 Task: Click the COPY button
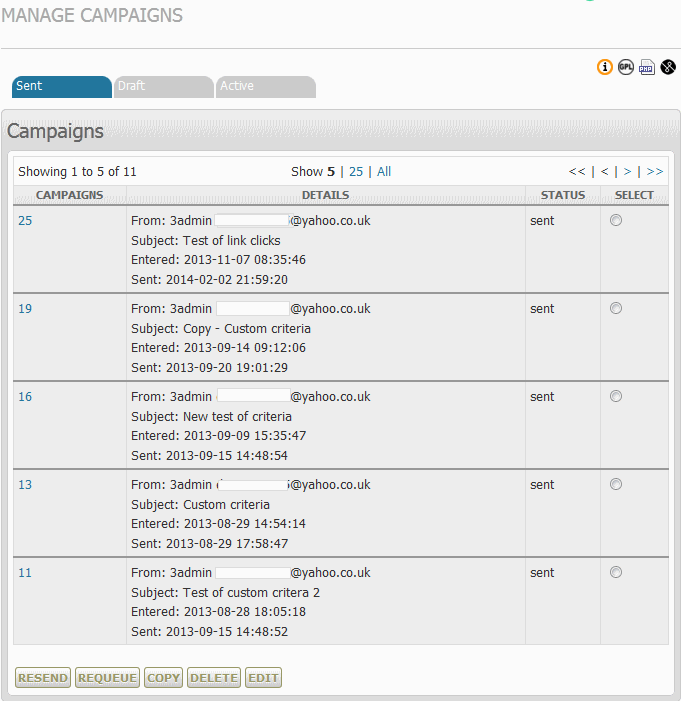163,678
